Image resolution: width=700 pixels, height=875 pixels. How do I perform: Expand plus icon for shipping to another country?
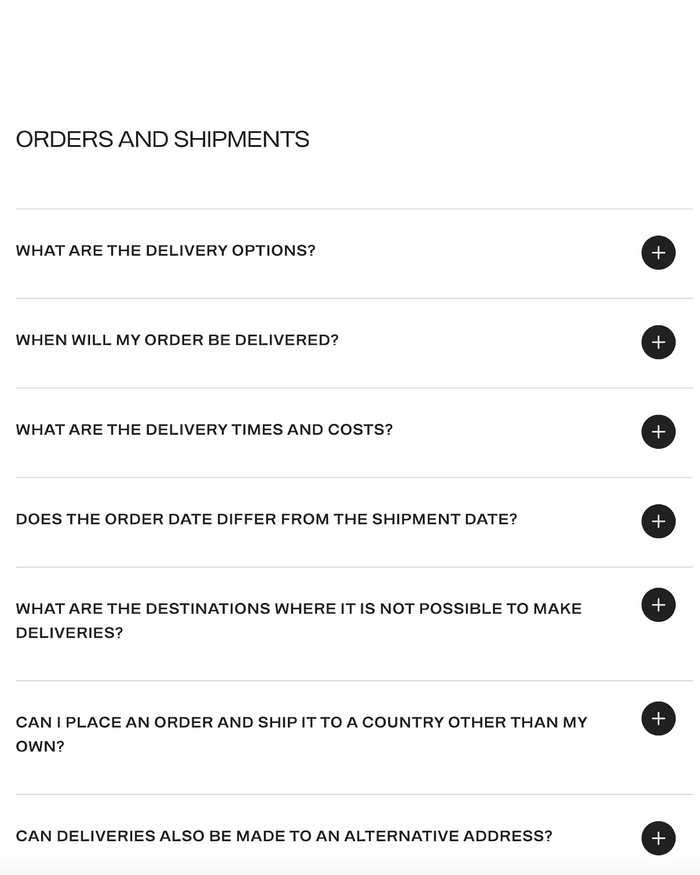pyautogui.click(x=658, y=719)
